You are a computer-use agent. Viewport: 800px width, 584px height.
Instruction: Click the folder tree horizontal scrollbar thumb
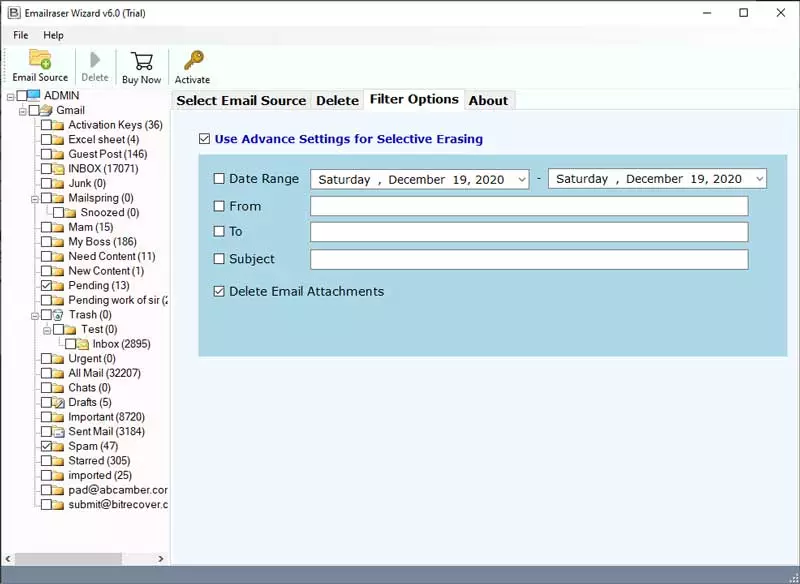pyautogui.click(x=68, y=558)
